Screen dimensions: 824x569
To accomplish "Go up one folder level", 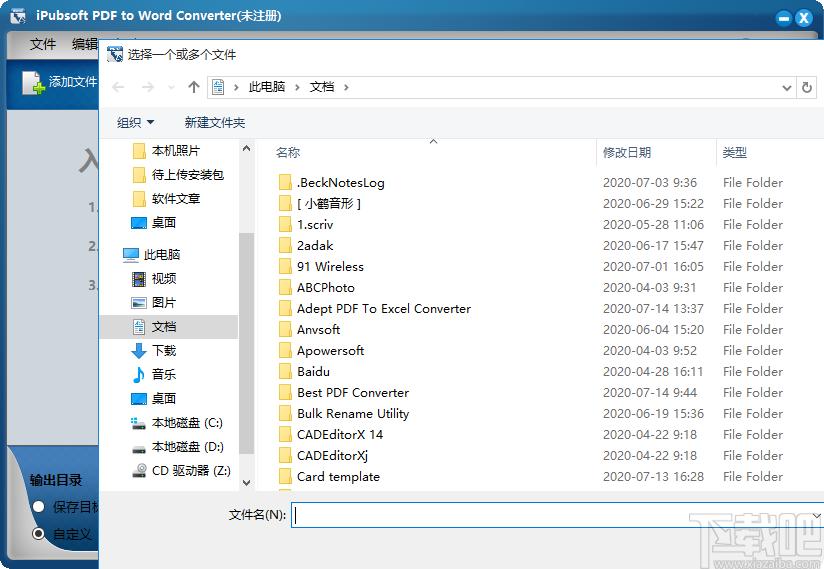I will [x=194, y=87].
